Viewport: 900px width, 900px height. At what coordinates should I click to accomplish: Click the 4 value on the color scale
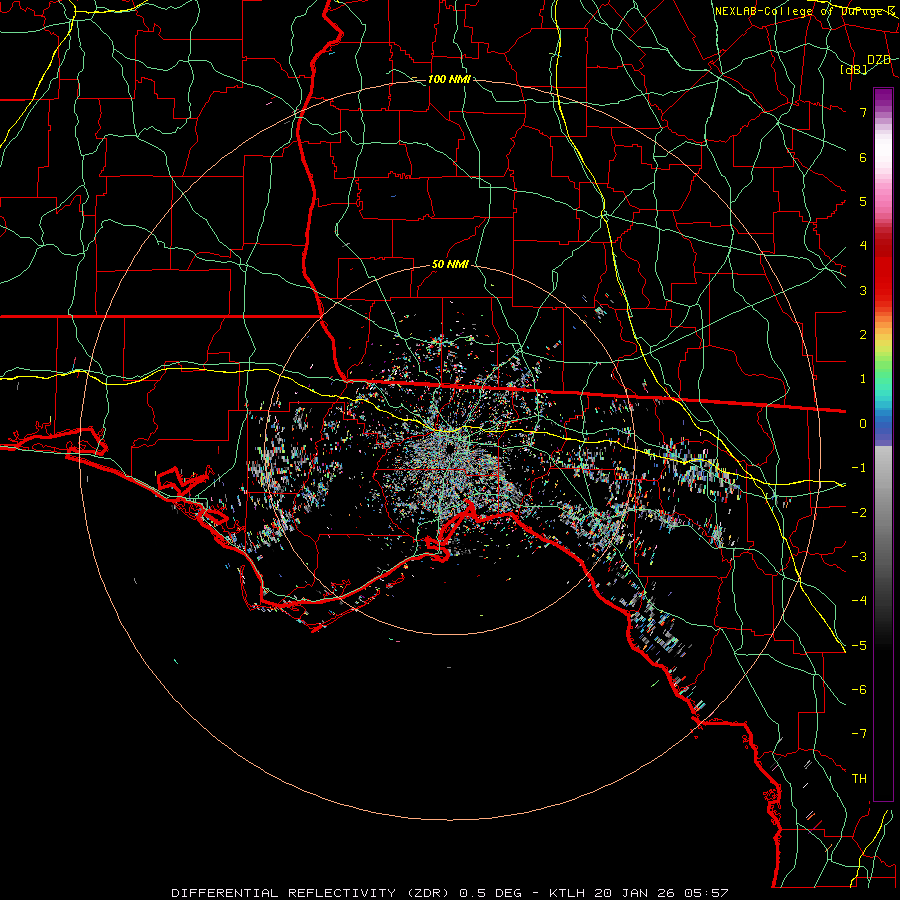[863, 246]
